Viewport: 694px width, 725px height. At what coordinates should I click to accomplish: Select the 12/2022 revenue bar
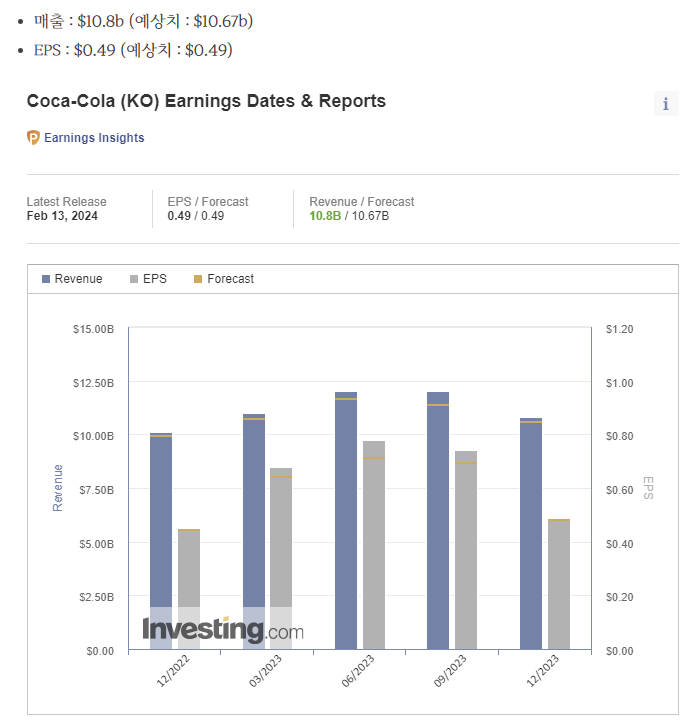coord(161,541)
